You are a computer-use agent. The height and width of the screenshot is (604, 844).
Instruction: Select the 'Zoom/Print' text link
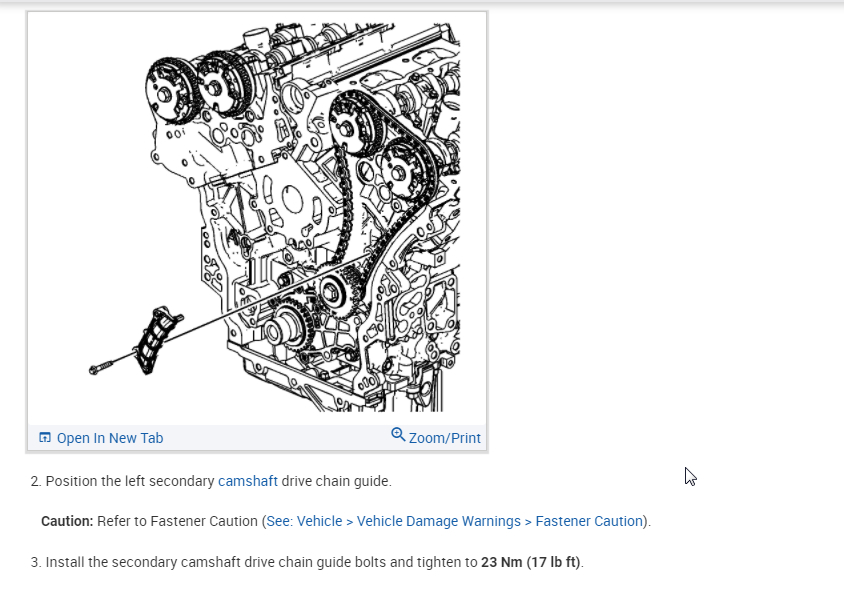(445, 438)
